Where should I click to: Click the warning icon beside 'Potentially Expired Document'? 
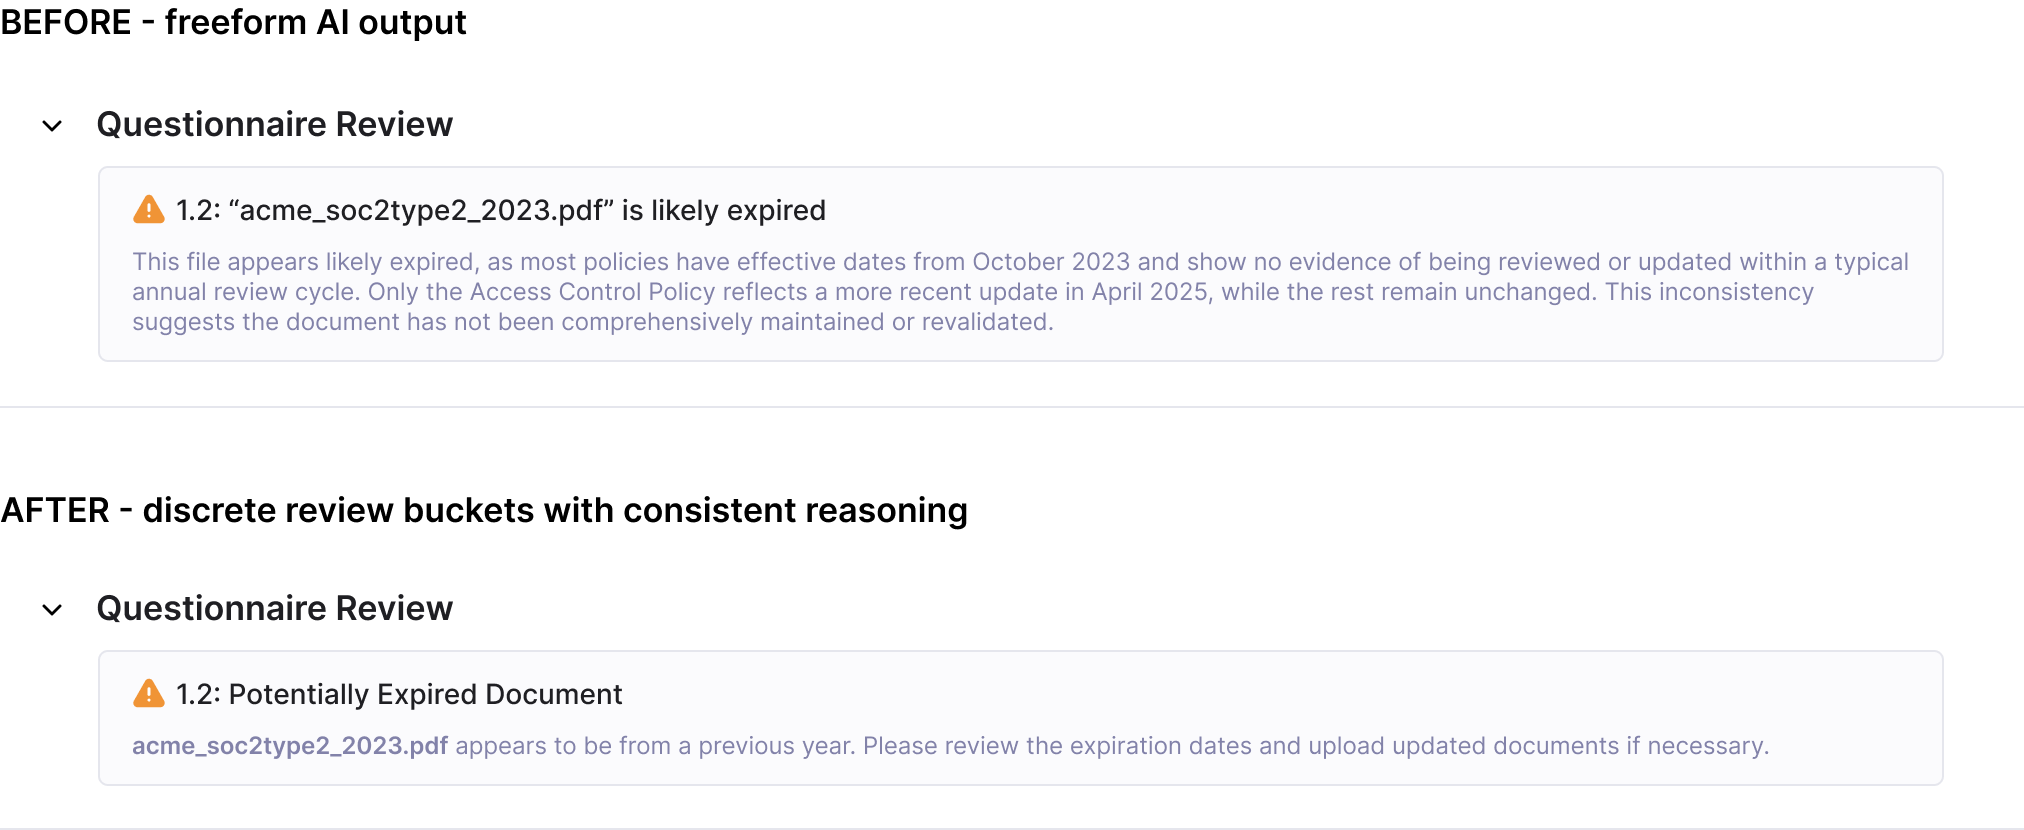tap(149, 694)
